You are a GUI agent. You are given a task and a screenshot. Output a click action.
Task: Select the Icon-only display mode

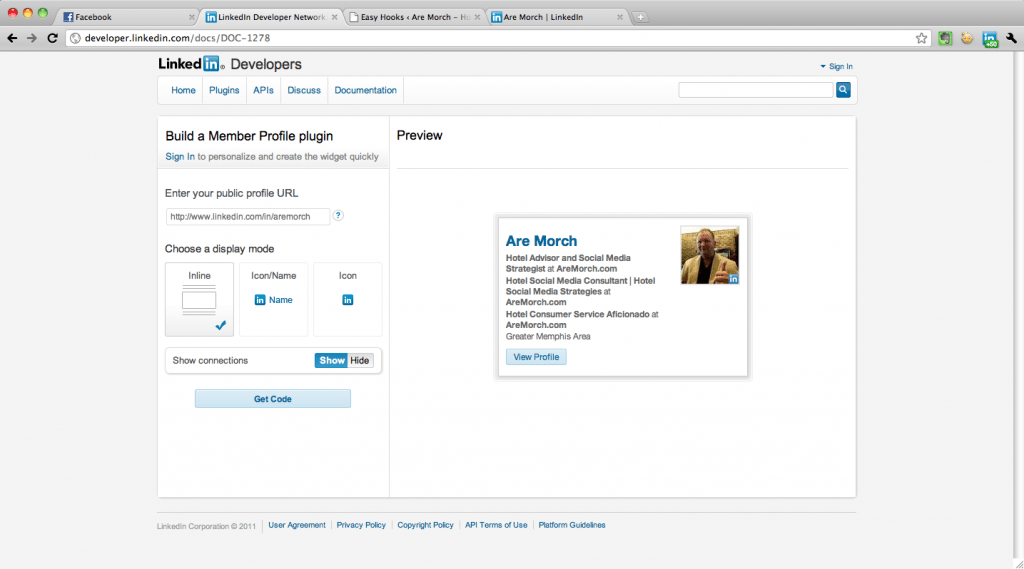[x=347, y=300]
